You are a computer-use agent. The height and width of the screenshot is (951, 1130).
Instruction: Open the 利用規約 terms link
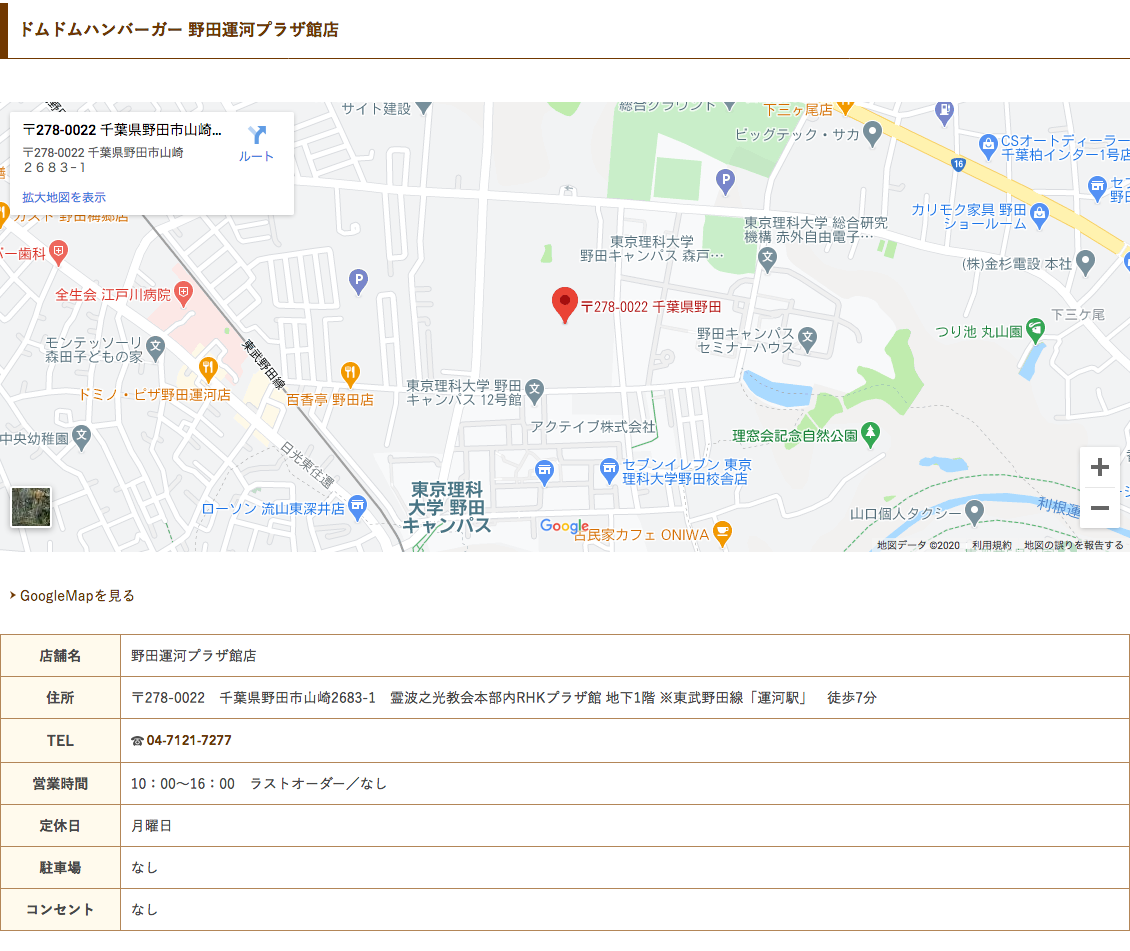tap(992, 545)
